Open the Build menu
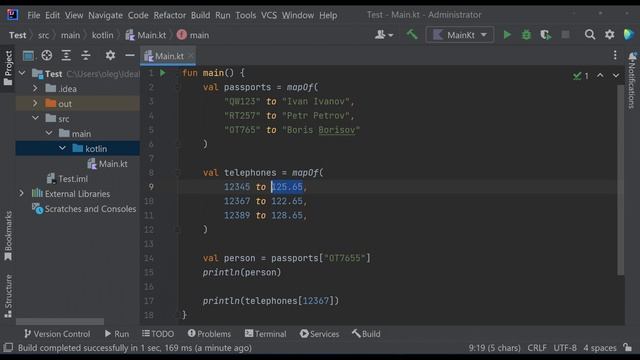Viewport: 640px width, 360px height. [x=200, y=16]
